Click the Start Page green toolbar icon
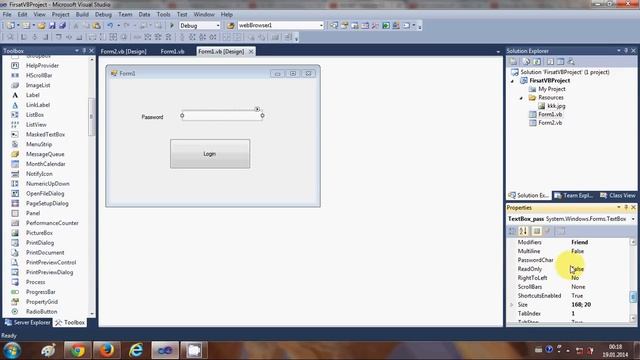 coord(386,25)
